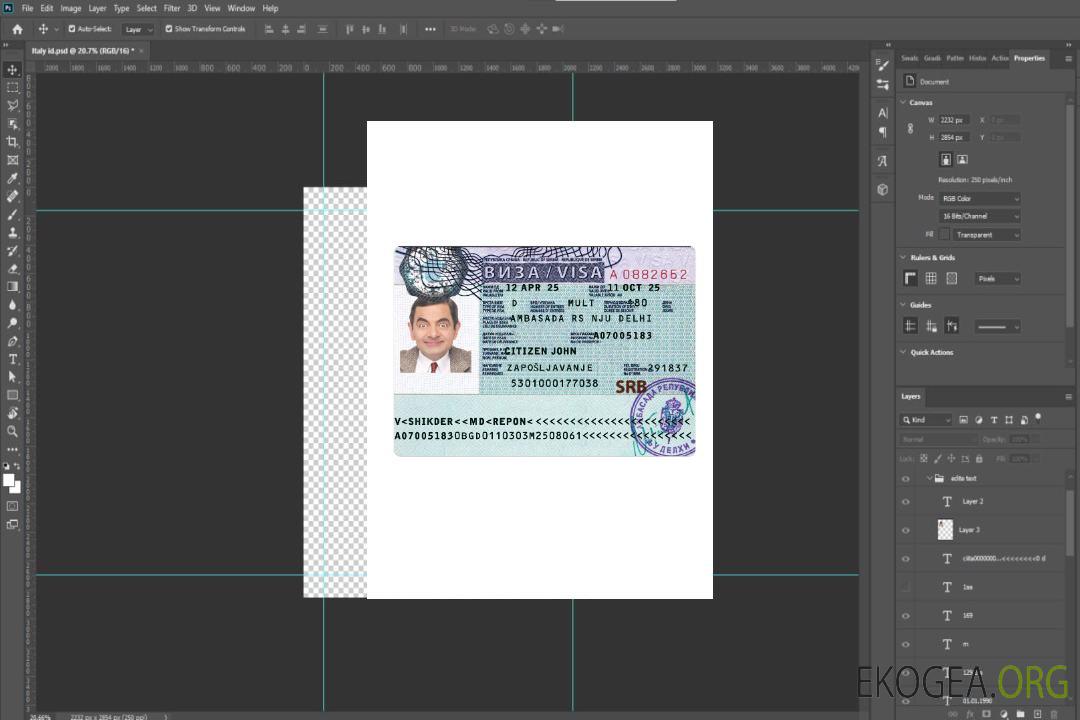The height and width of the screenshot is (720, 1080).
Task: Collapse the Canvas section
Action: pos(903,102)
